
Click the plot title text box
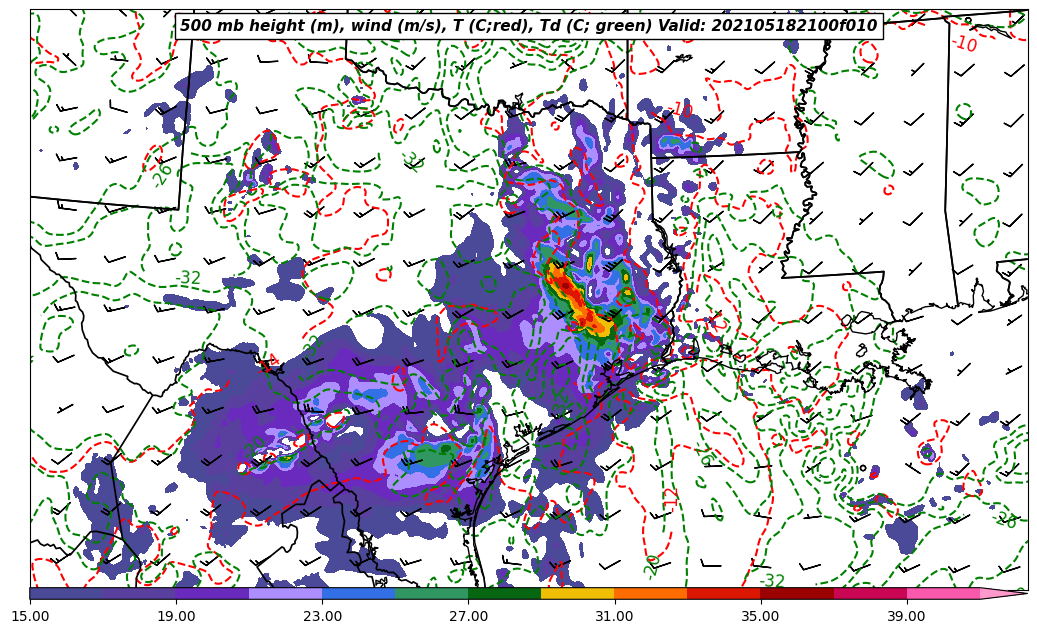click(528, 26)
